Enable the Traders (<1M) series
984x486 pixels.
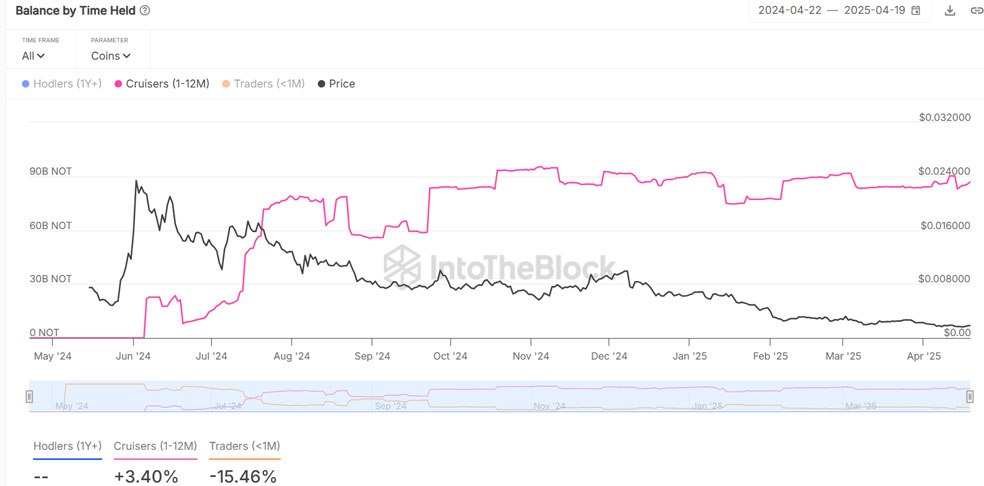click(266, 84)
